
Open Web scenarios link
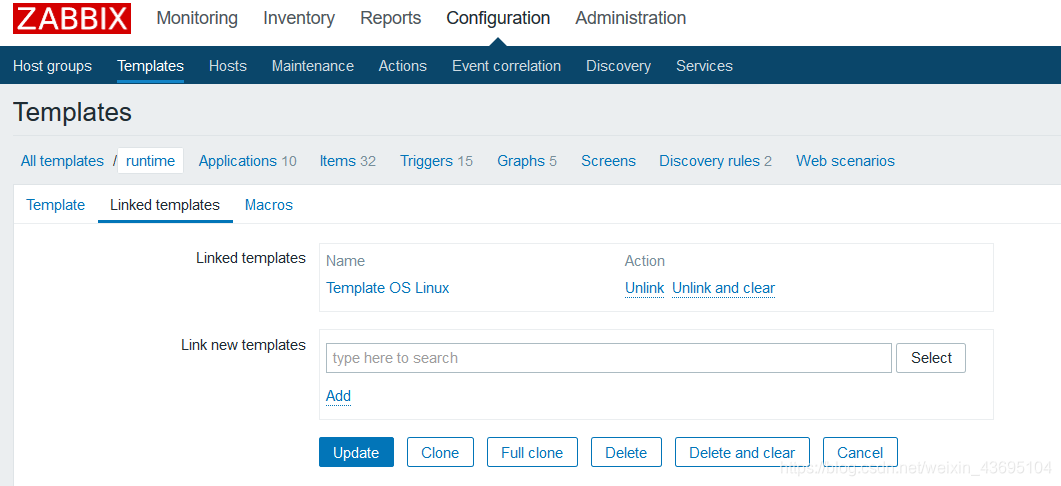pos(845,161)
